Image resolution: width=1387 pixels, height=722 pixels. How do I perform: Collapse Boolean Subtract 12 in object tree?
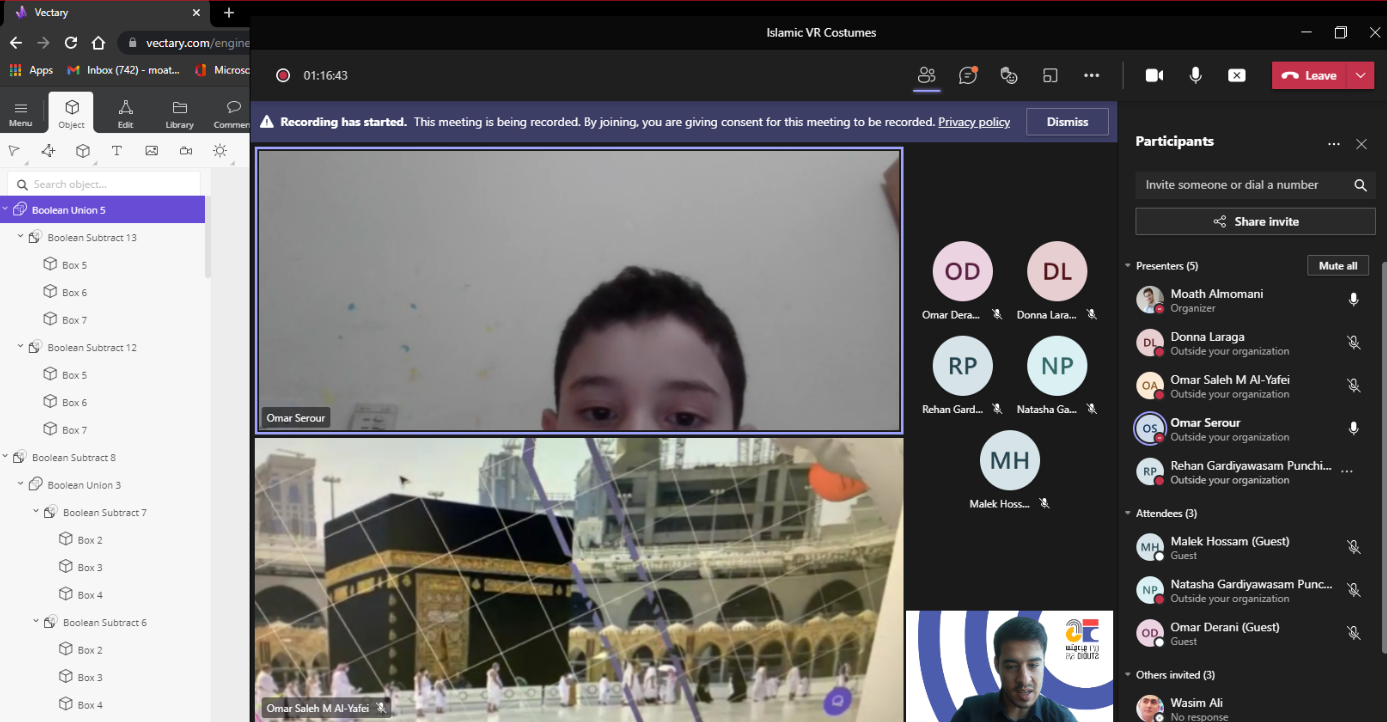point(20,347)
